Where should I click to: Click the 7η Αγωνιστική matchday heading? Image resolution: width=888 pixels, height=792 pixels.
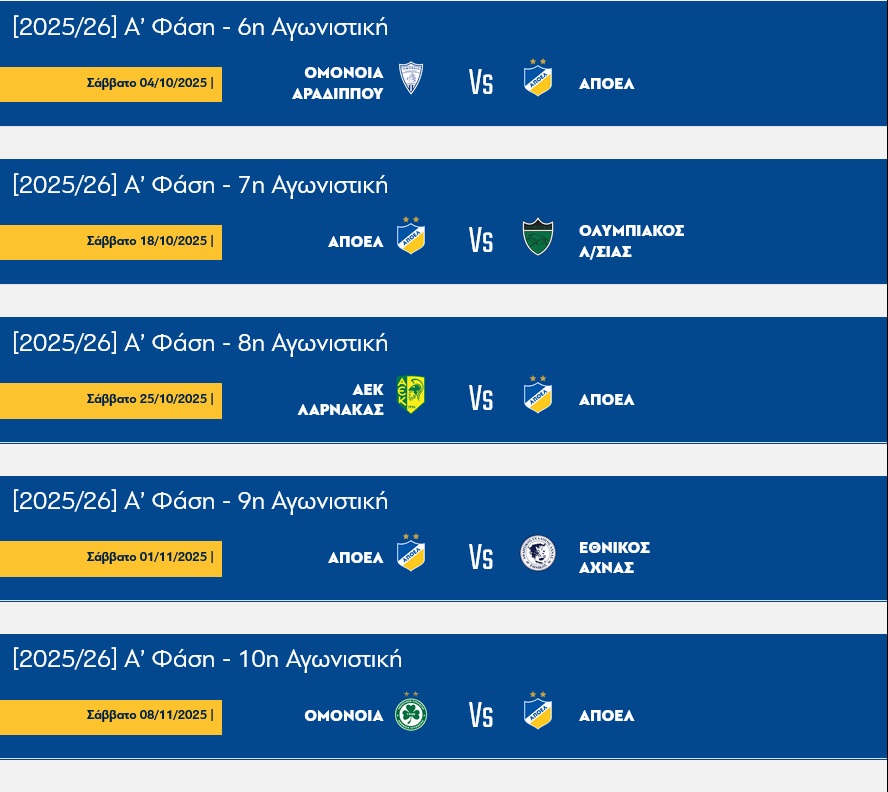pyautogui.click(x=200, y=185)
